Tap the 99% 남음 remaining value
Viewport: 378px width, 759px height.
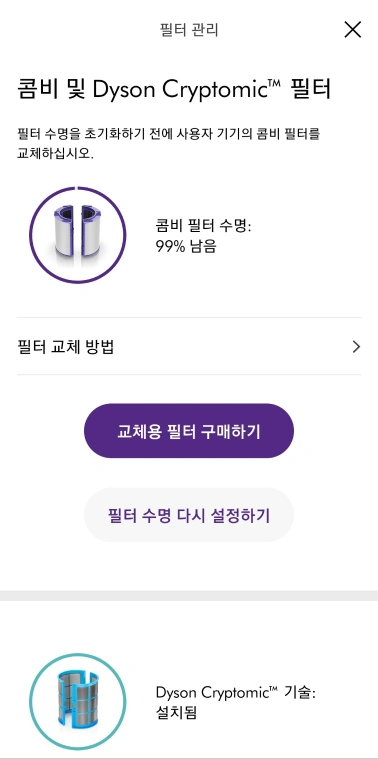(x=186, y=246)
